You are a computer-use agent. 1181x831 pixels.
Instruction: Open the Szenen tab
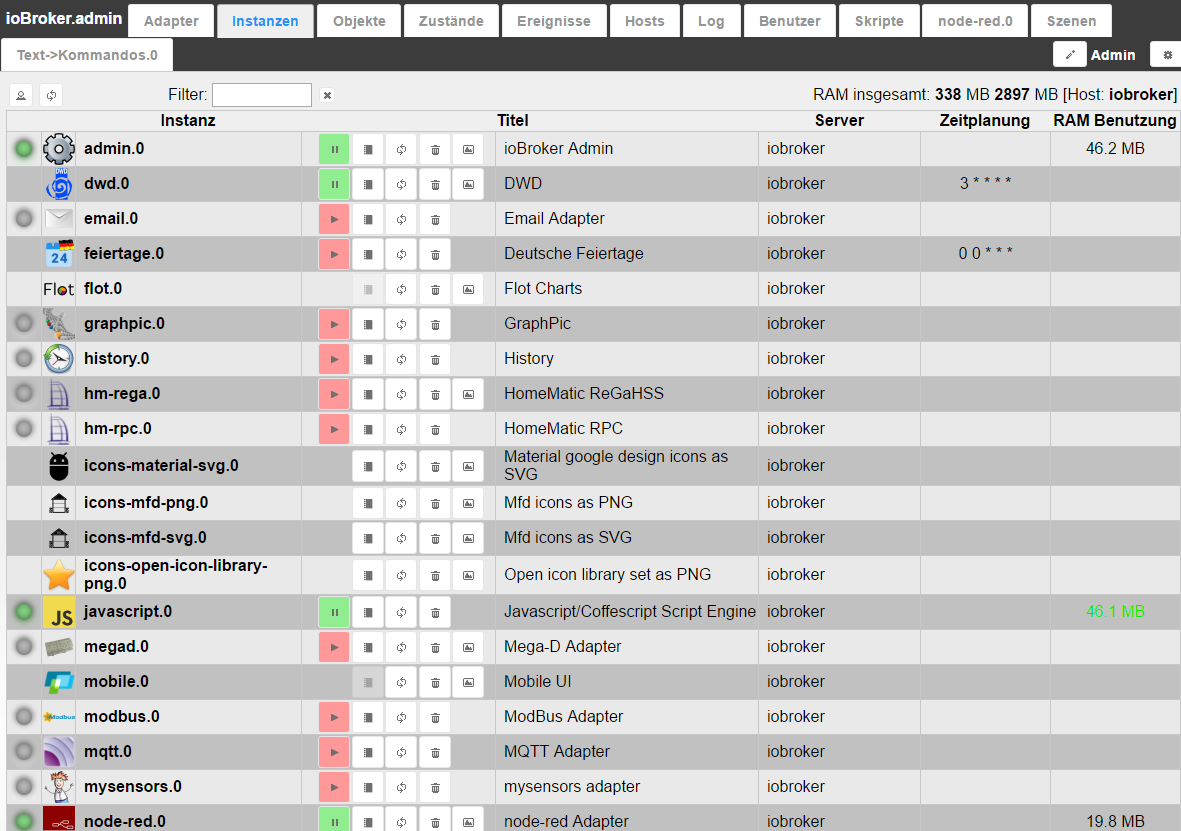coord(1071,21)
